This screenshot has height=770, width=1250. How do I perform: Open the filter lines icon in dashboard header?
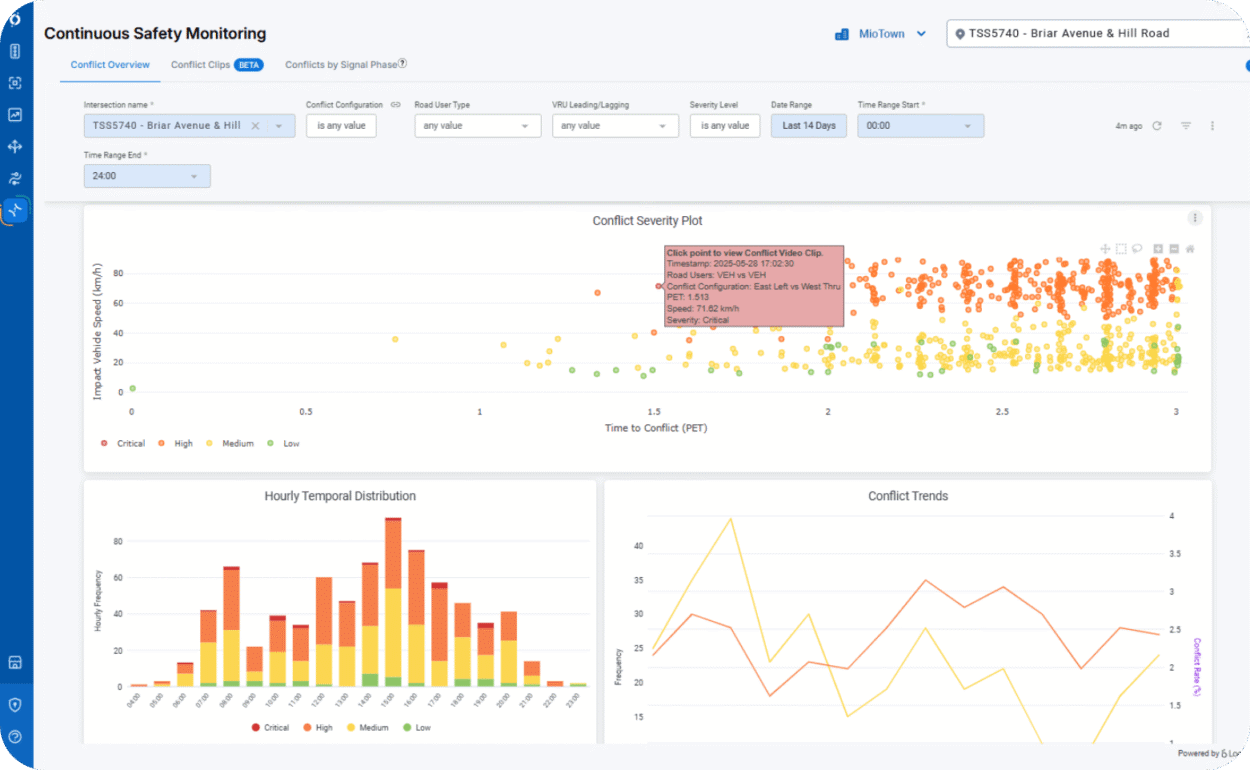[1186, 126]
